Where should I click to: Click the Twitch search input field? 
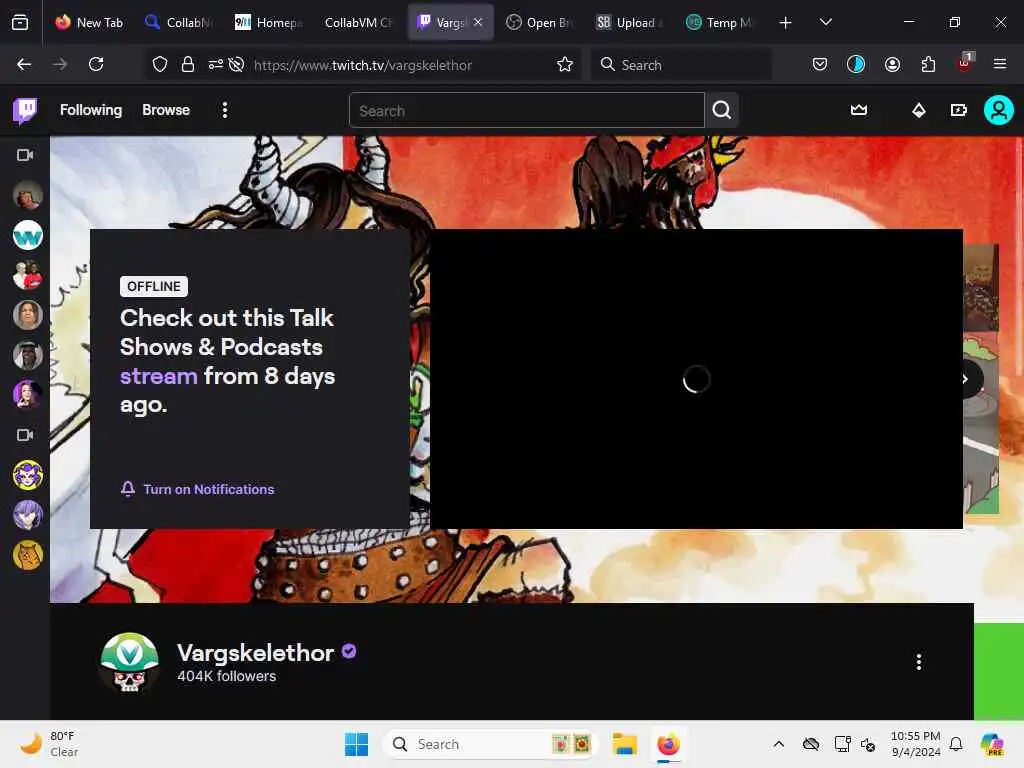click(526, 110)
